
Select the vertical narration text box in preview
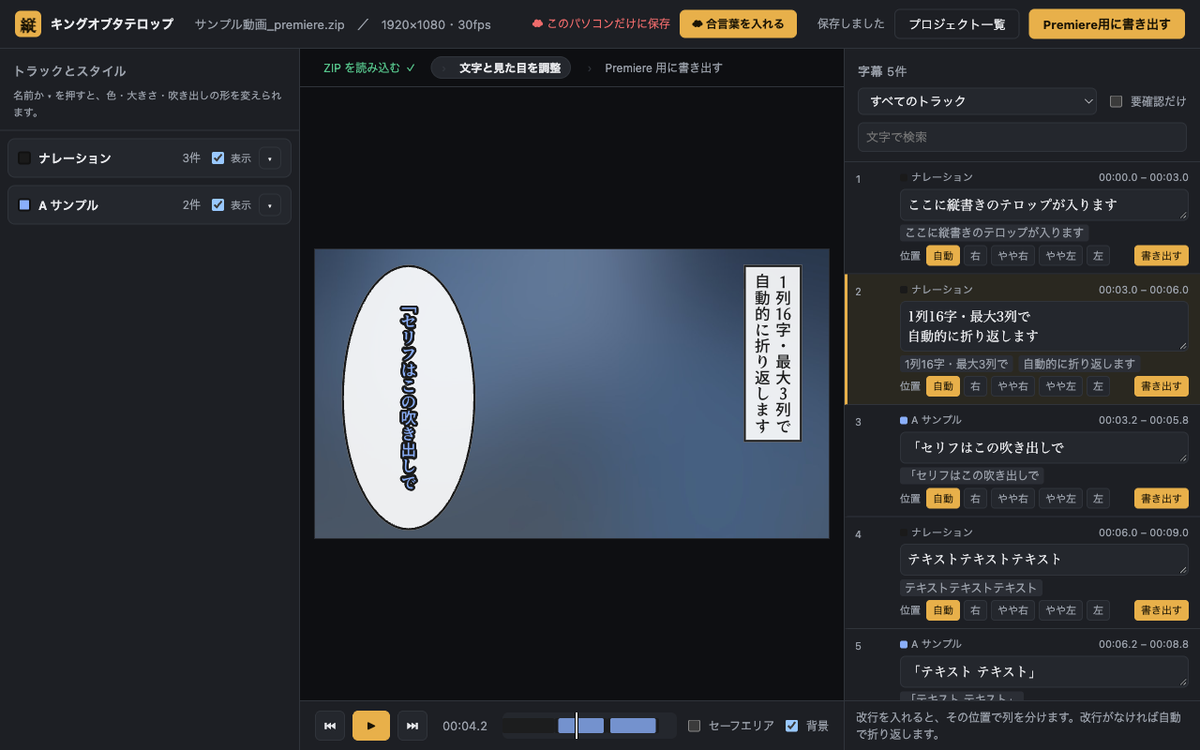tap(773, 353)
